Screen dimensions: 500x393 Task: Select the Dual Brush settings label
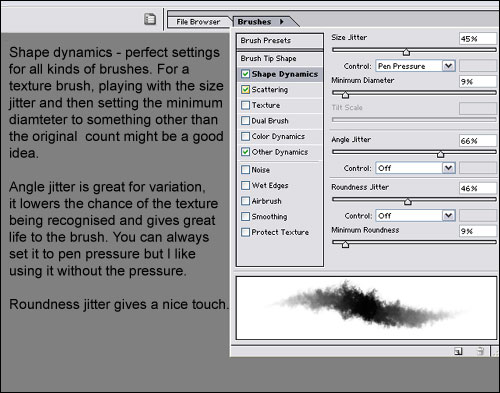click(270, 121)
